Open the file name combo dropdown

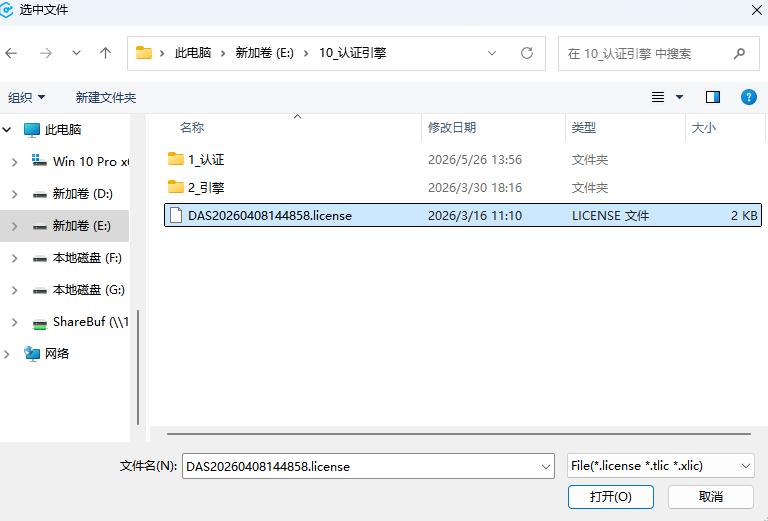click(x=546, y=467)
